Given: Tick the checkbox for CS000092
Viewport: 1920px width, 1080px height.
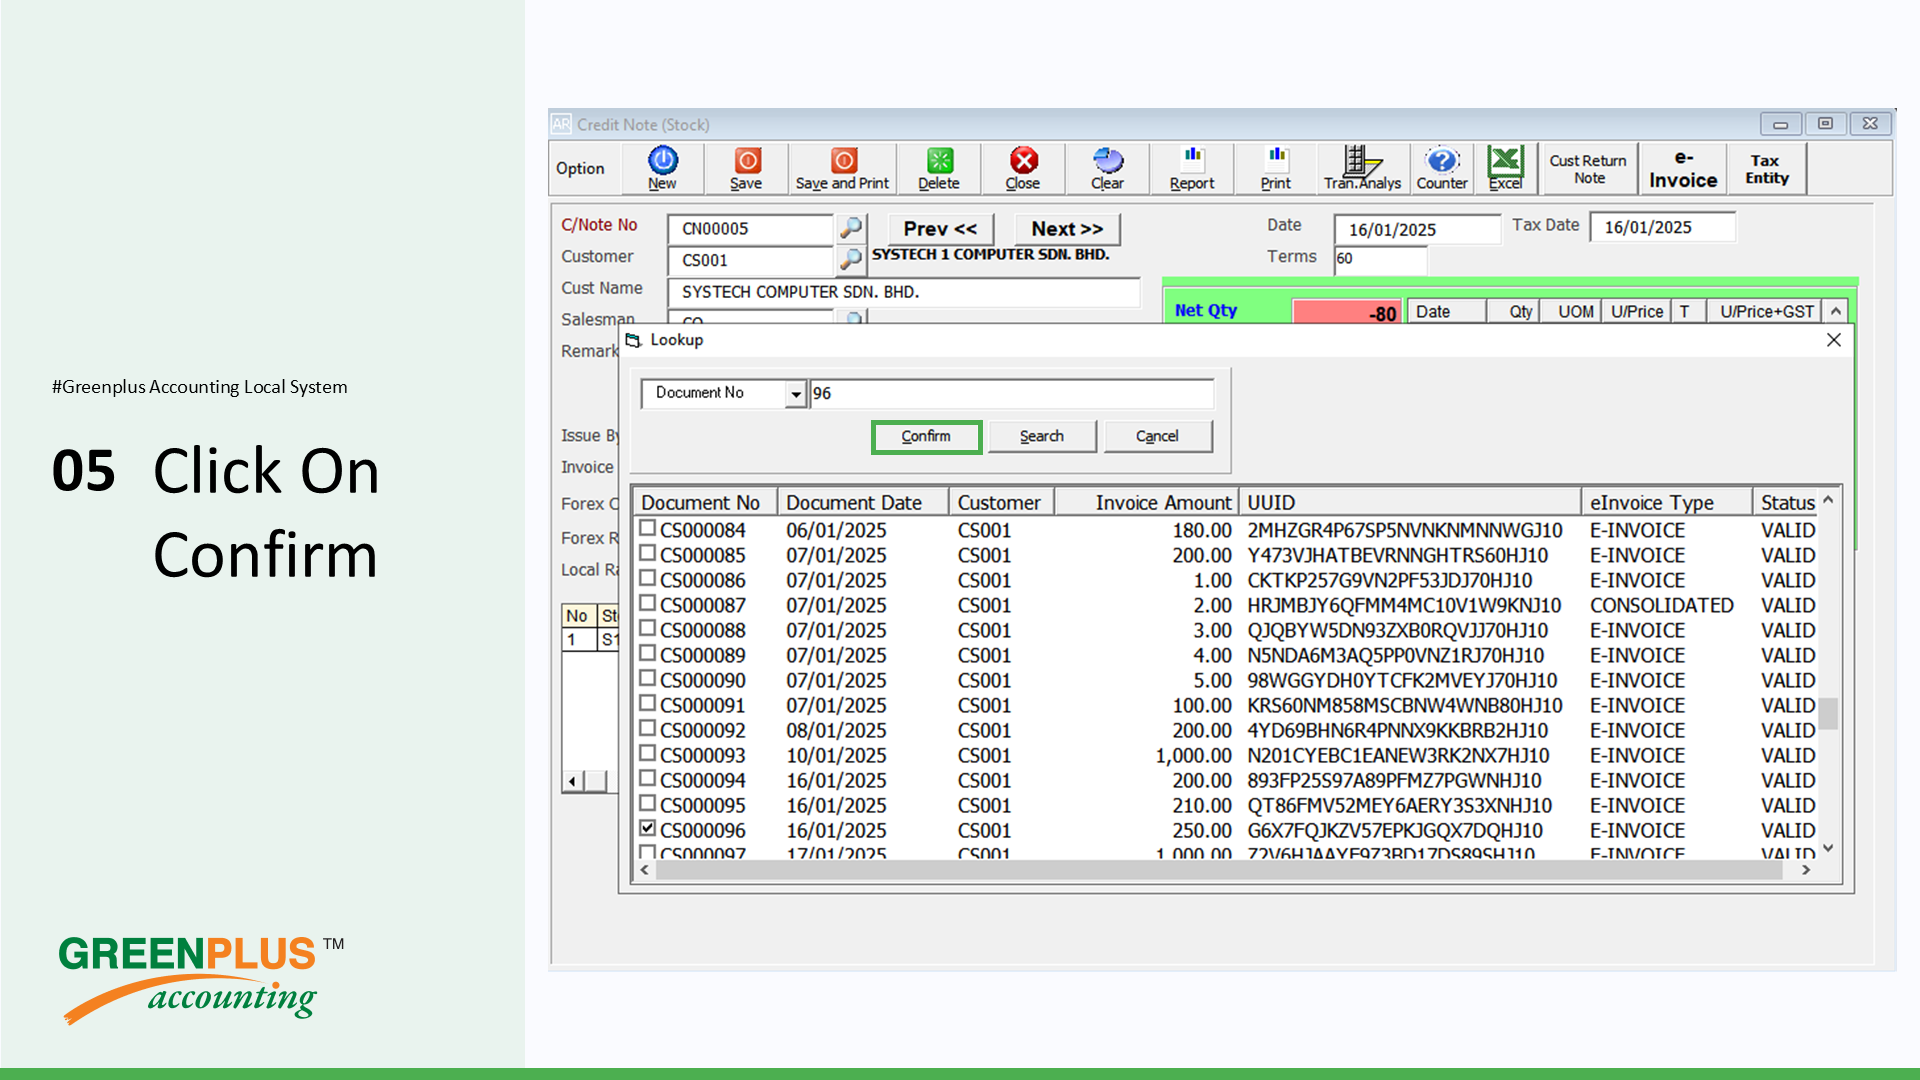Looking at the screenshot, I should pos(648,728).
